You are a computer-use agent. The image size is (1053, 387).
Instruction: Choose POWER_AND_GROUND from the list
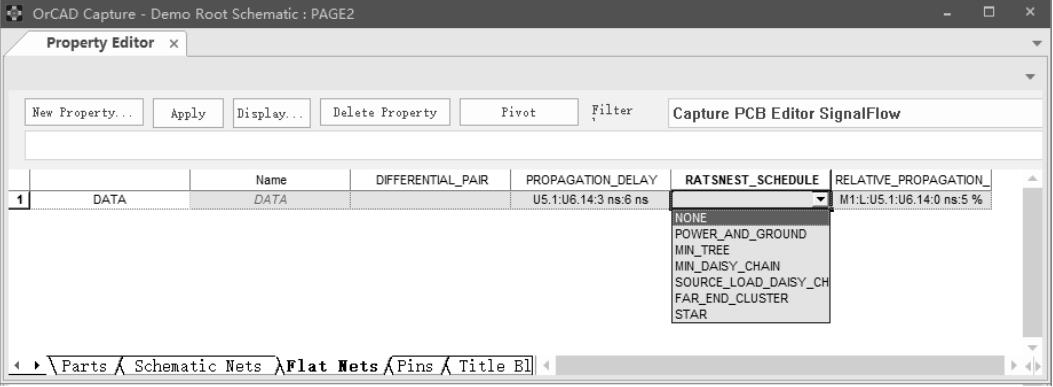pos(750,234)
